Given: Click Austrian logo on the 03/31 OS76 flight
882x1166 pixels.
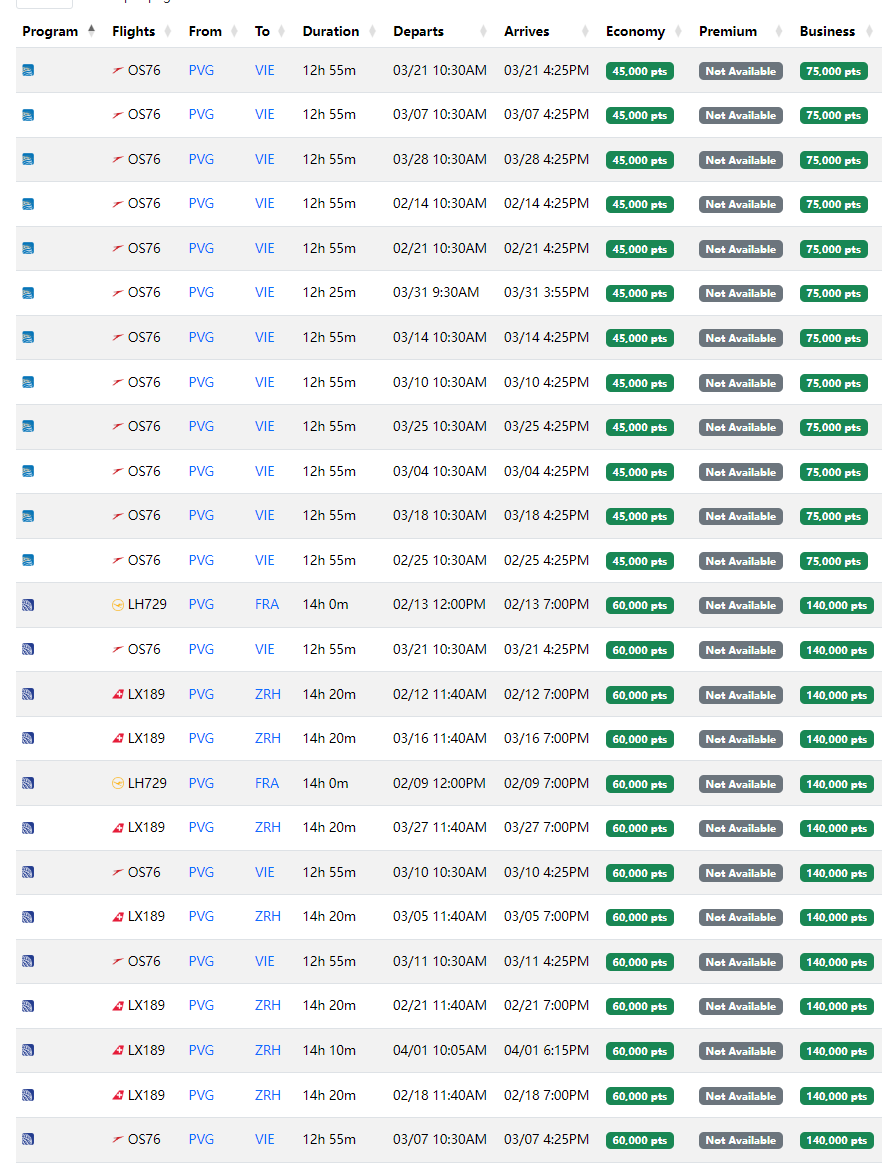Looking at the screenshot, I should (x=118, y=293).
